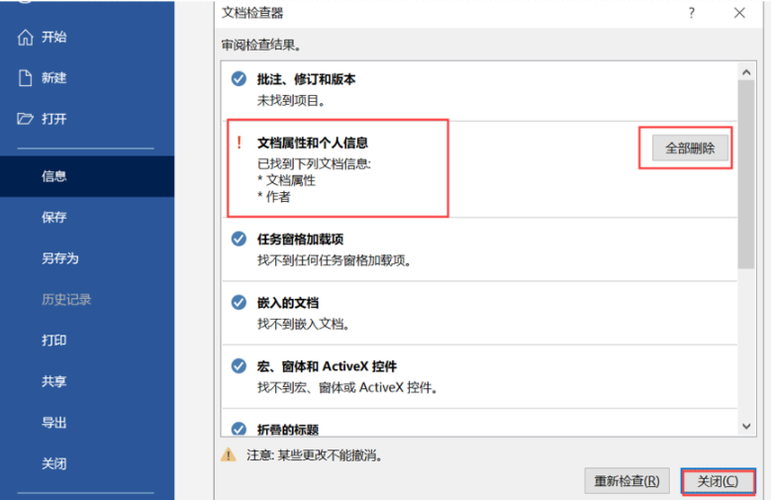771x500 pixels.
Task: Click the checkmark icon beside 折叠的标题
Action: tap(239, 429)
